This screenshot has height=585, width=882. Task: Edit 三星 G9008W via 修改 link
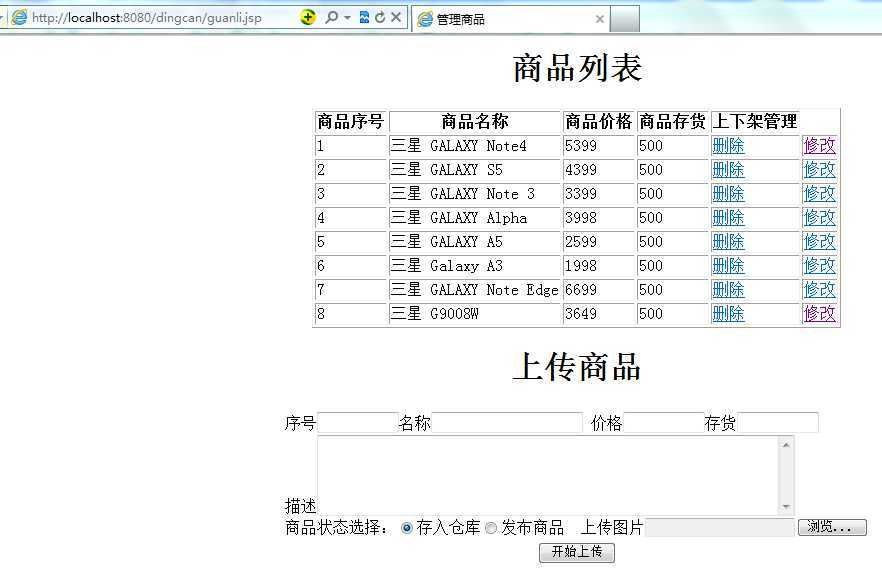click(820, 313)
